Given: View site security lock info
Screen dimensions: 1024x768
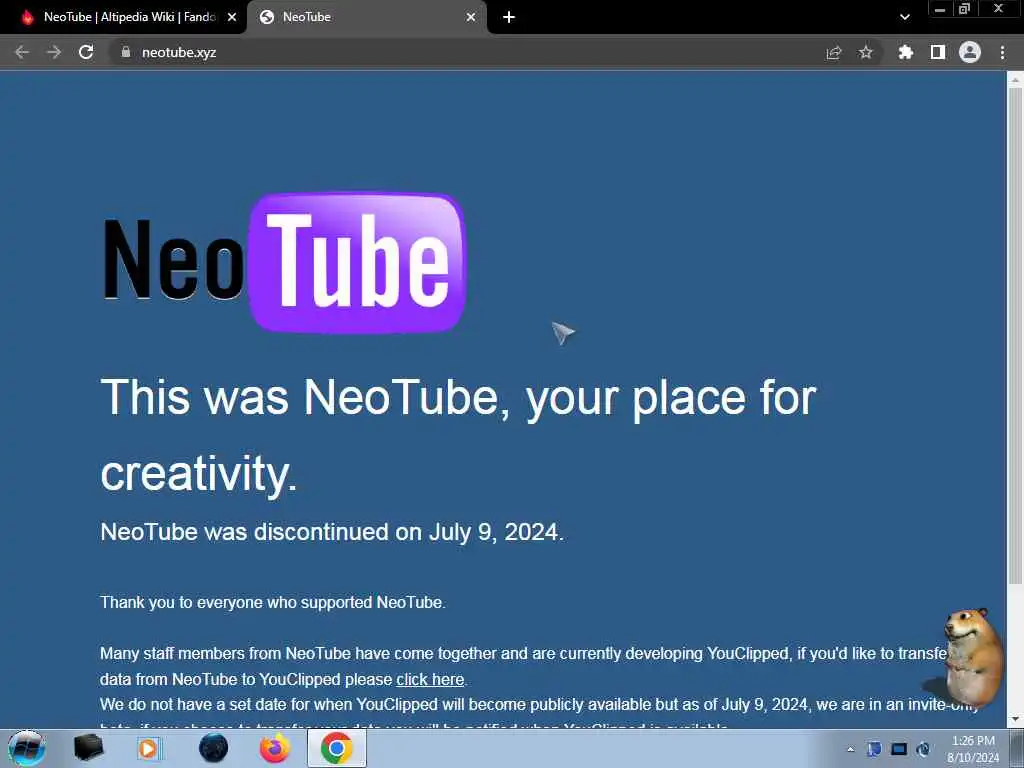Looking at the screenshot, I should (126, 52).
